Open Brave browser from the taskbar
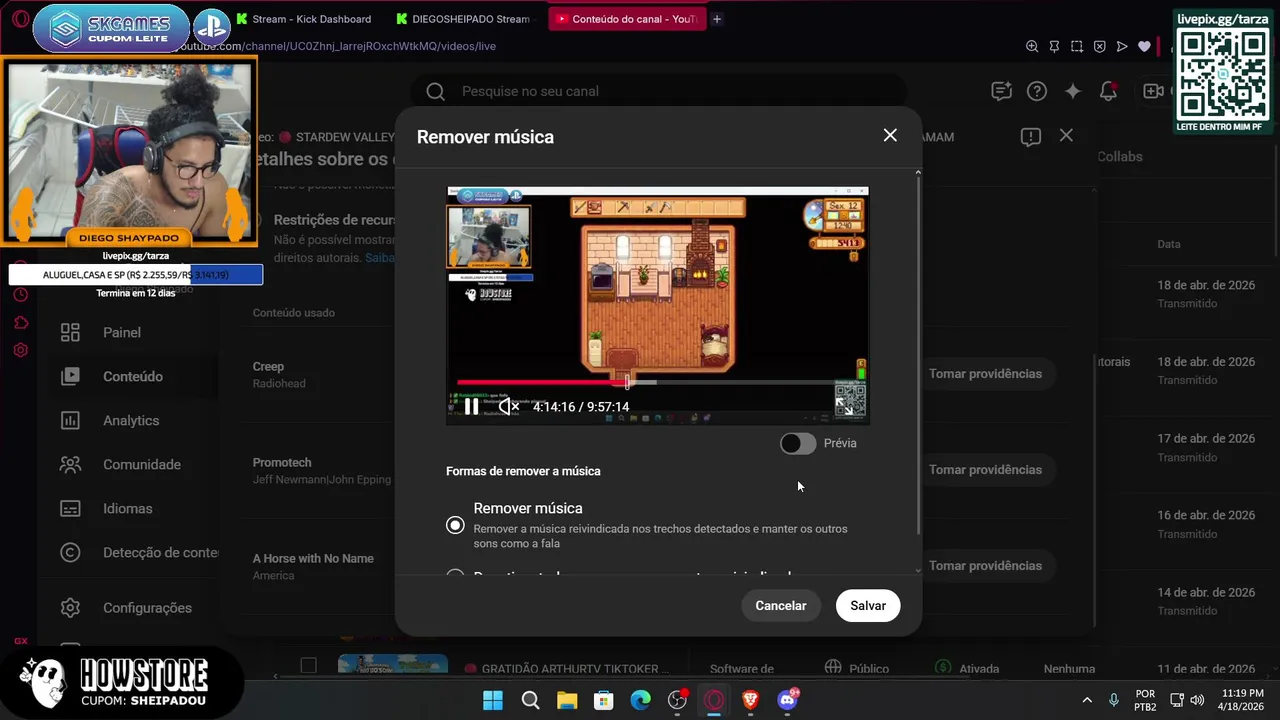The width and height of the screenshot is (1280, 720). click(751, 700)
